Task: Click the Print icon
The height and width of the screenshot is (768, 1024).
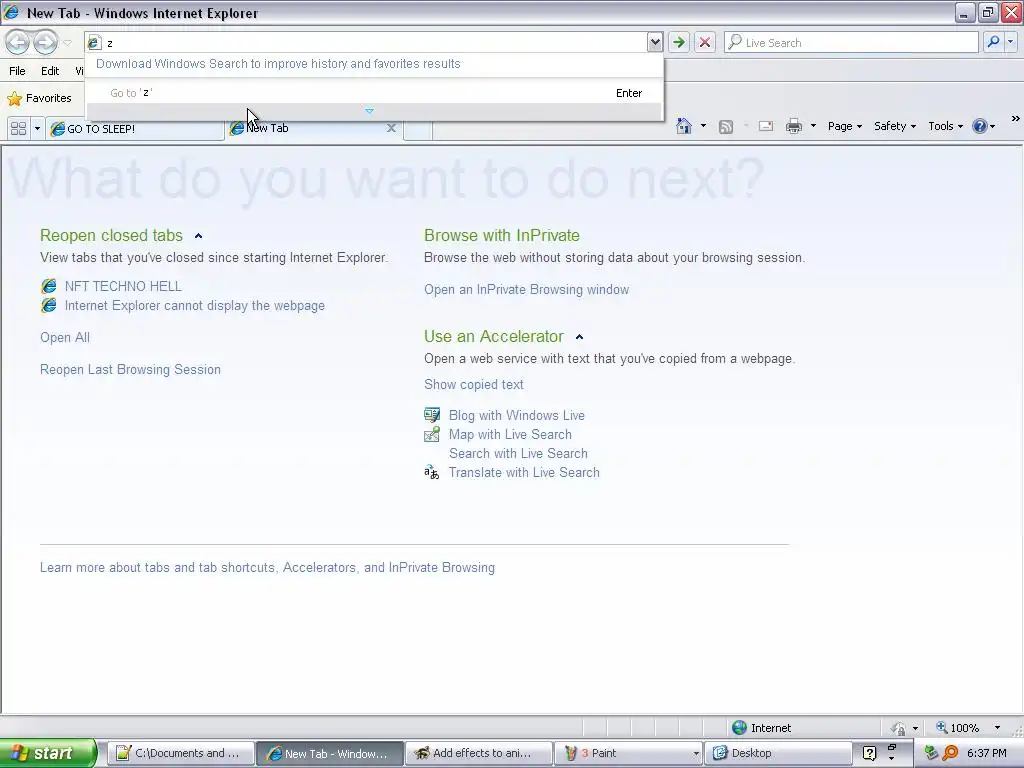Action: coord(793,126)
